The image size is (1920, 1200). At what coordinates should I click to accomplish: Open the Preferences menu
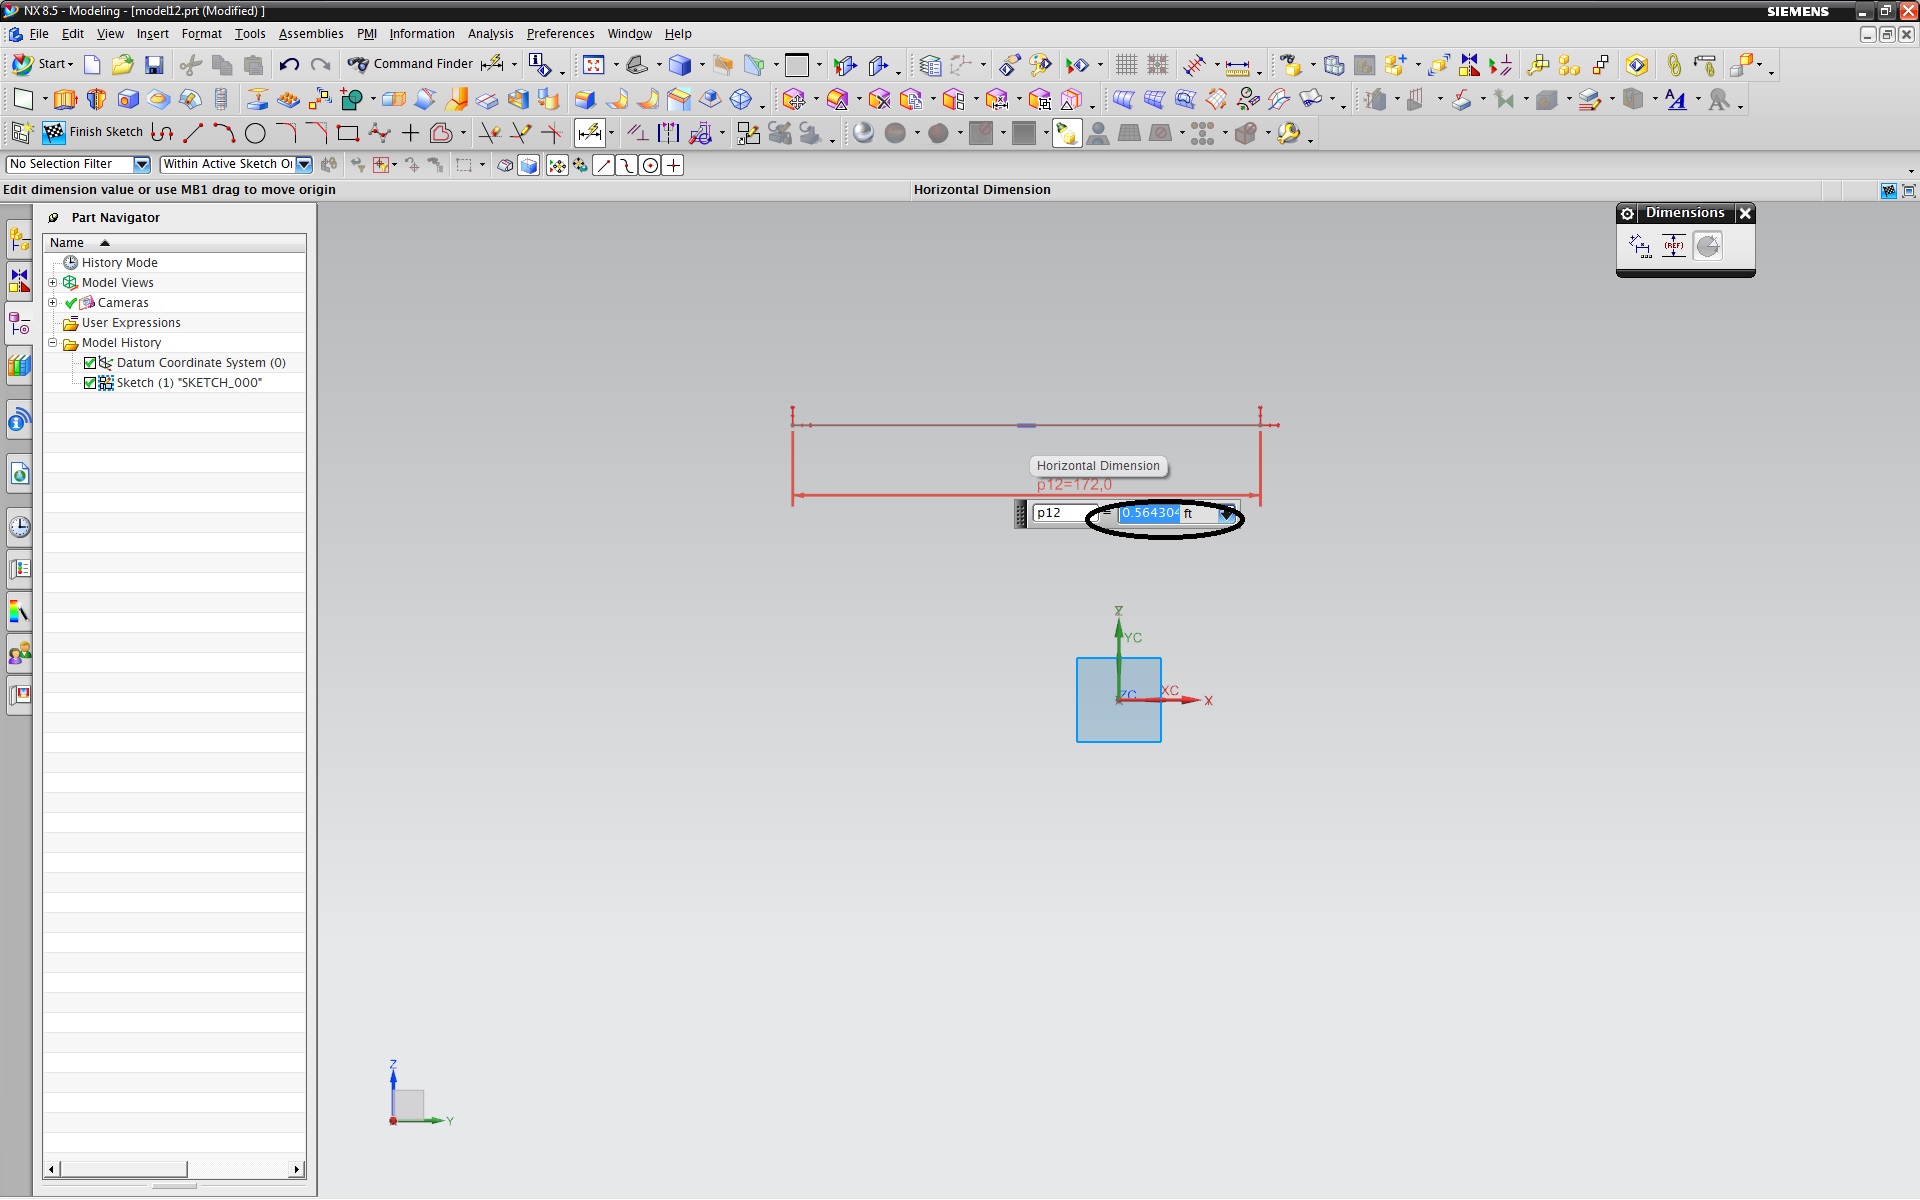click(560, 34)
